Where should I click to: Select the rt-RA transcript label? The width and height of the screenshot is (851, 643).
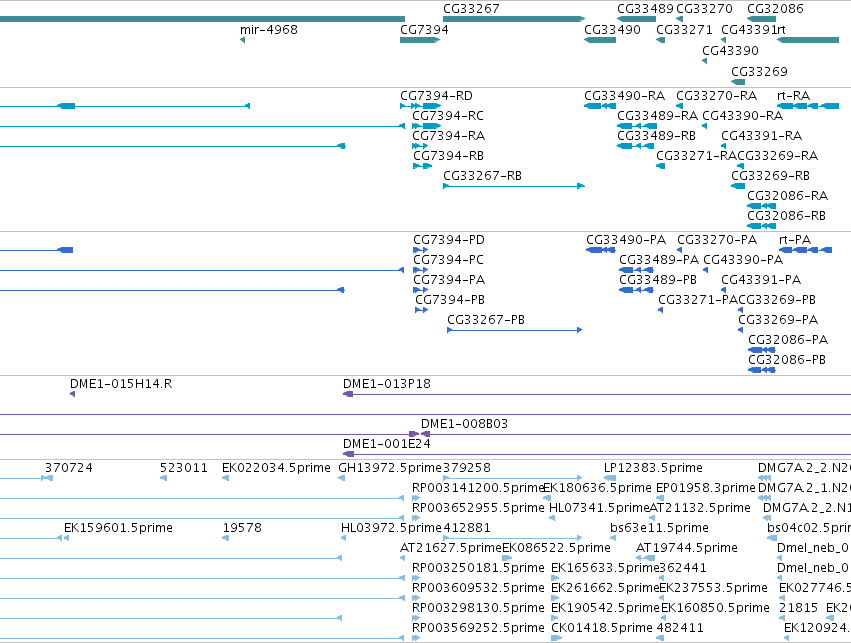(793, 96)
